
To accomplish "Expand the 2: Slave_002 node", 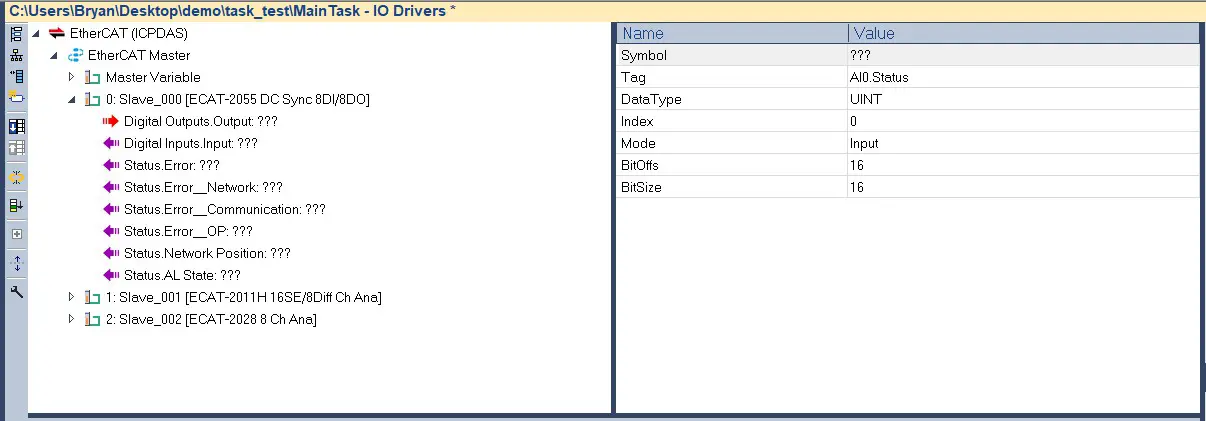I will [72, 319].
